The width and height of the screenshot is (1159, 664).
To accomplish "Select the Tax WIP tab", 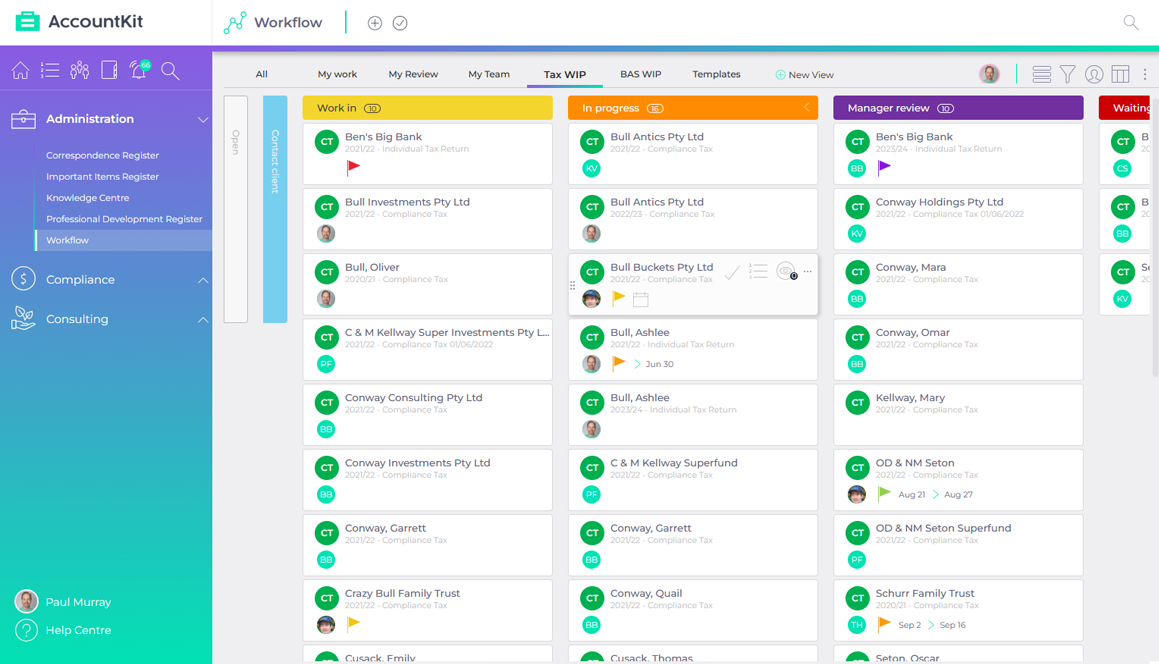I will coord(565,75).
